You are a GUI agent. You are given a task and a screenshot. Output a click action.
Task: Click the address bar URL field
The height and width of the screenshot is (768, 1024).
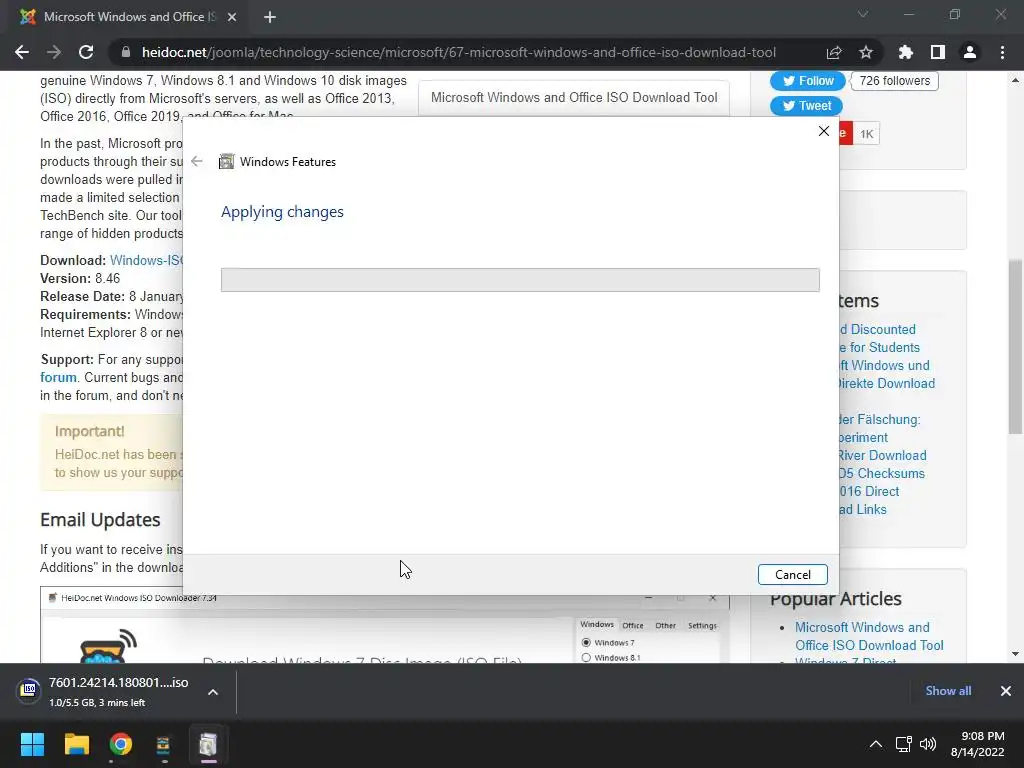(x=458, y=52)
